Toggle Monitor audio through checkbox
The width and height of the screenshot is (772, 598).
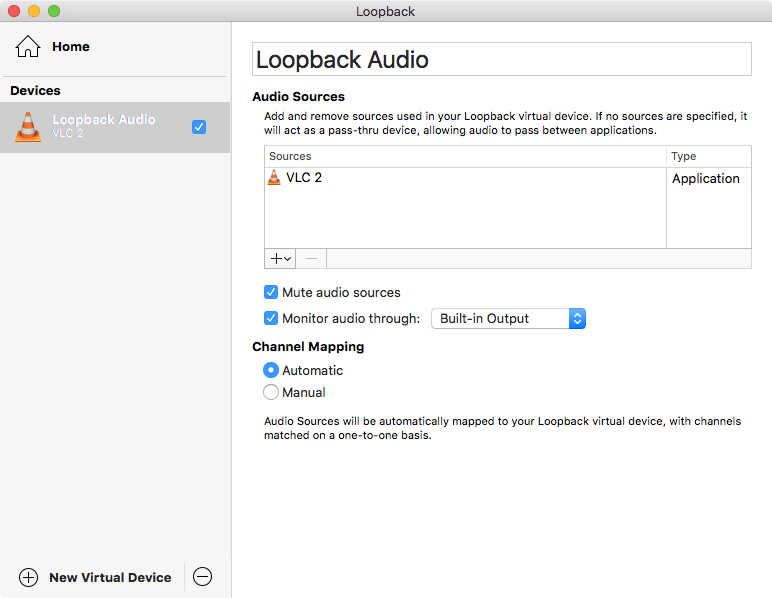click(x=271, y=318)
